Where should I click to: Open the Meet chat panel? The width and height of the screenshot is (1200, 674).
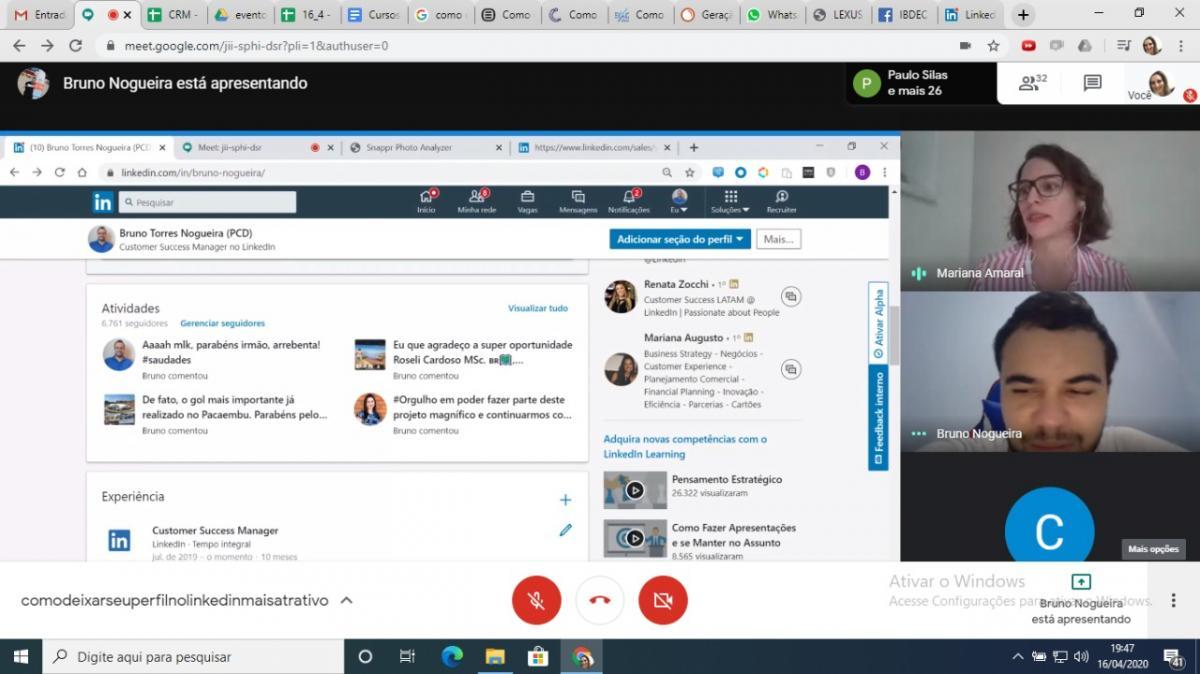[x=1093, y=83]
